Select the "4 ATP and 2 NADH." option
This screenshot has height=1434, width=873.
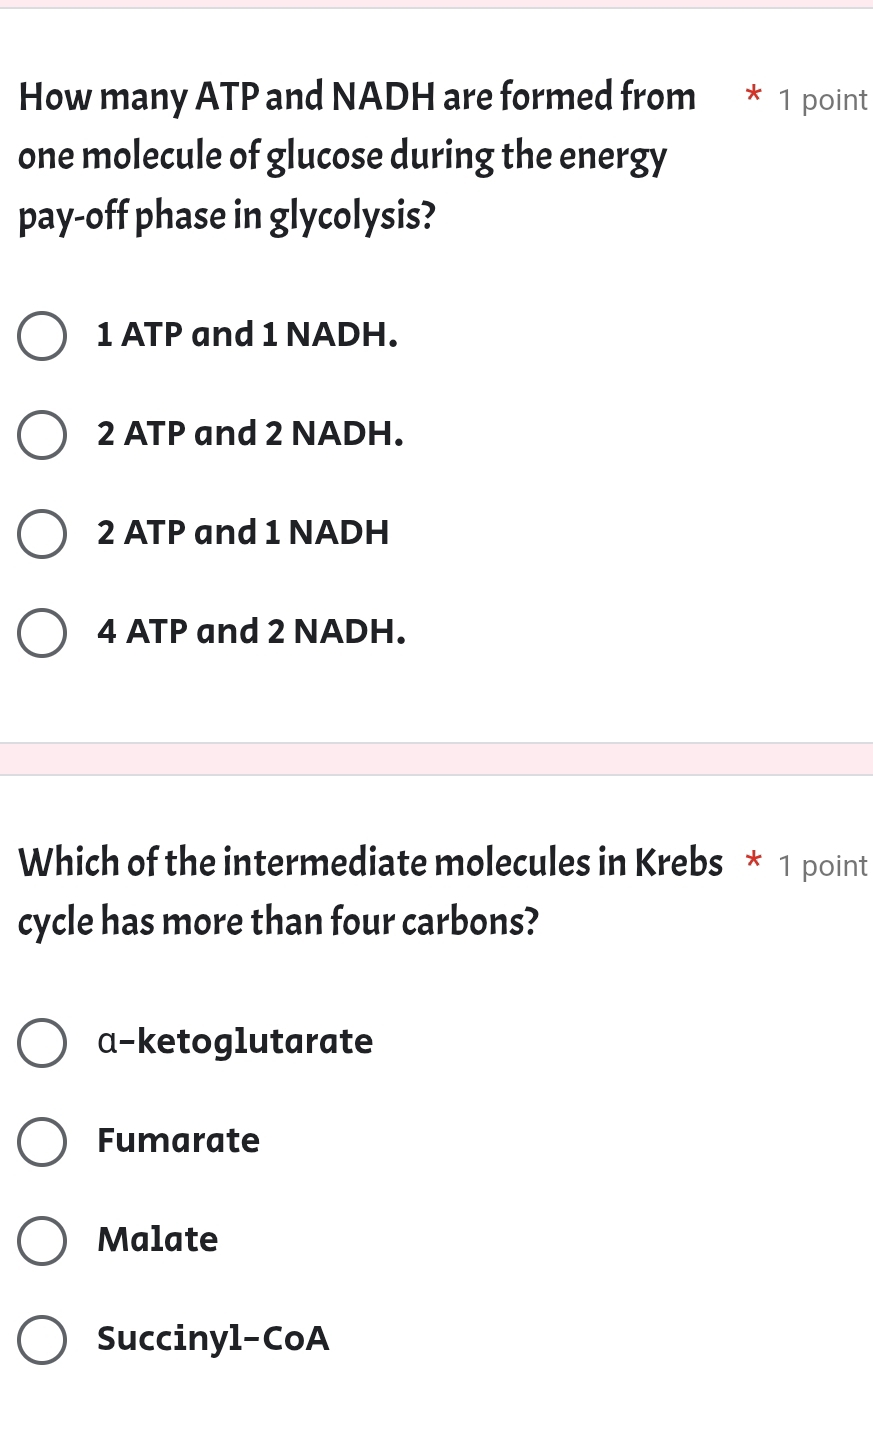41,633
